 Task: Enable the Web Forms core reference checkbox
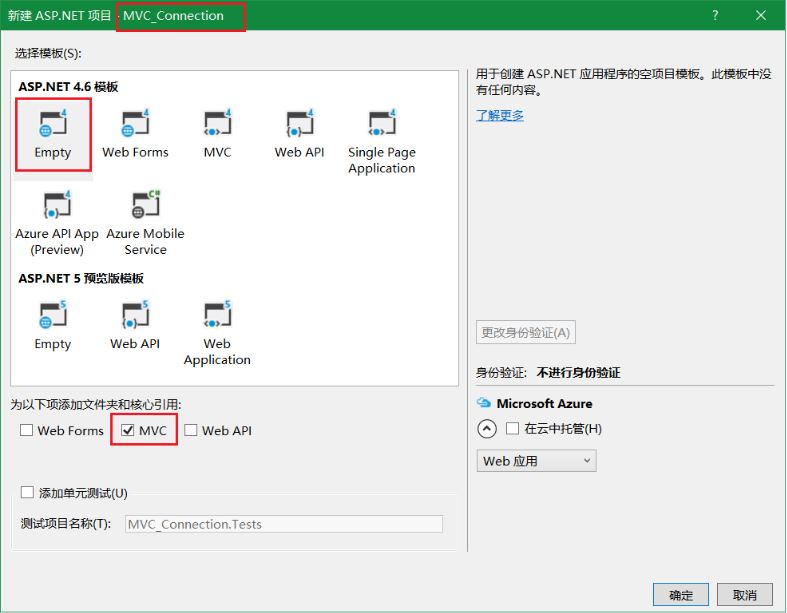[27, 431]
